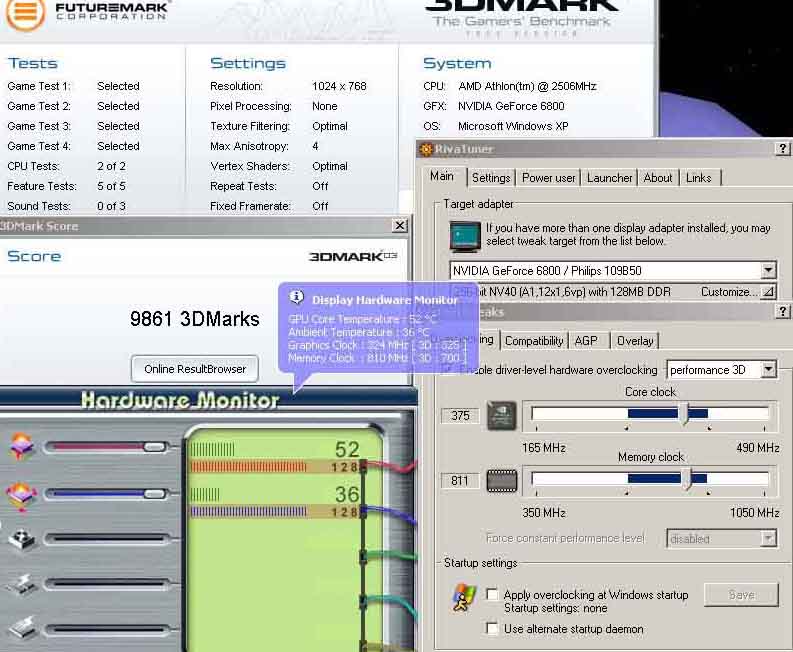The height and width of the screenshot is (652, 793).
Task: Open the About tab
Action: (658, 178)
